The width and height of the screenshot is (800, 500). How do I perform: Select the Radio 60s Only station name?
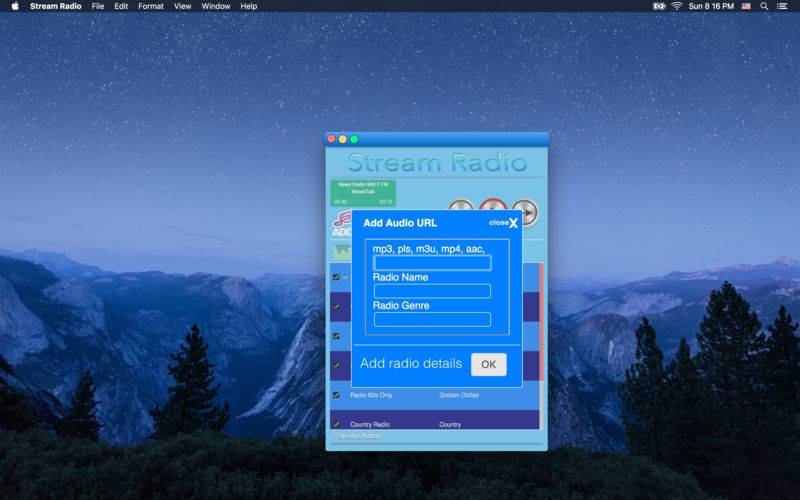[371, 395]
